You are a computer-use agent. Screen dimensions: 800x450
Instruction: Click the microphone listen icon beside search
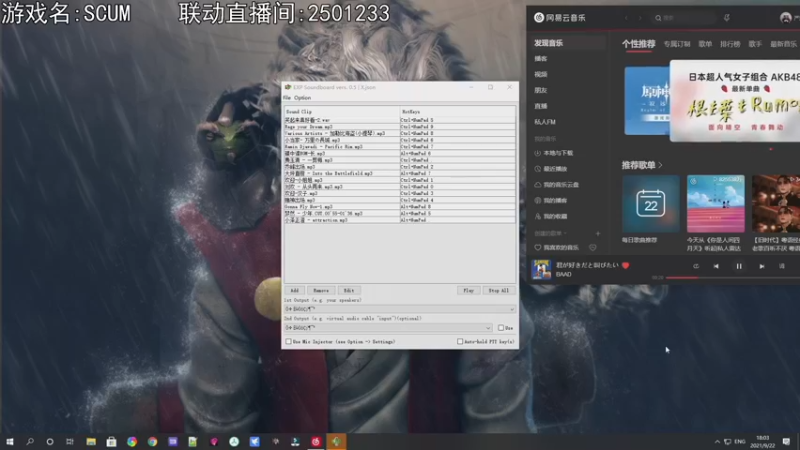coord(727,18)
